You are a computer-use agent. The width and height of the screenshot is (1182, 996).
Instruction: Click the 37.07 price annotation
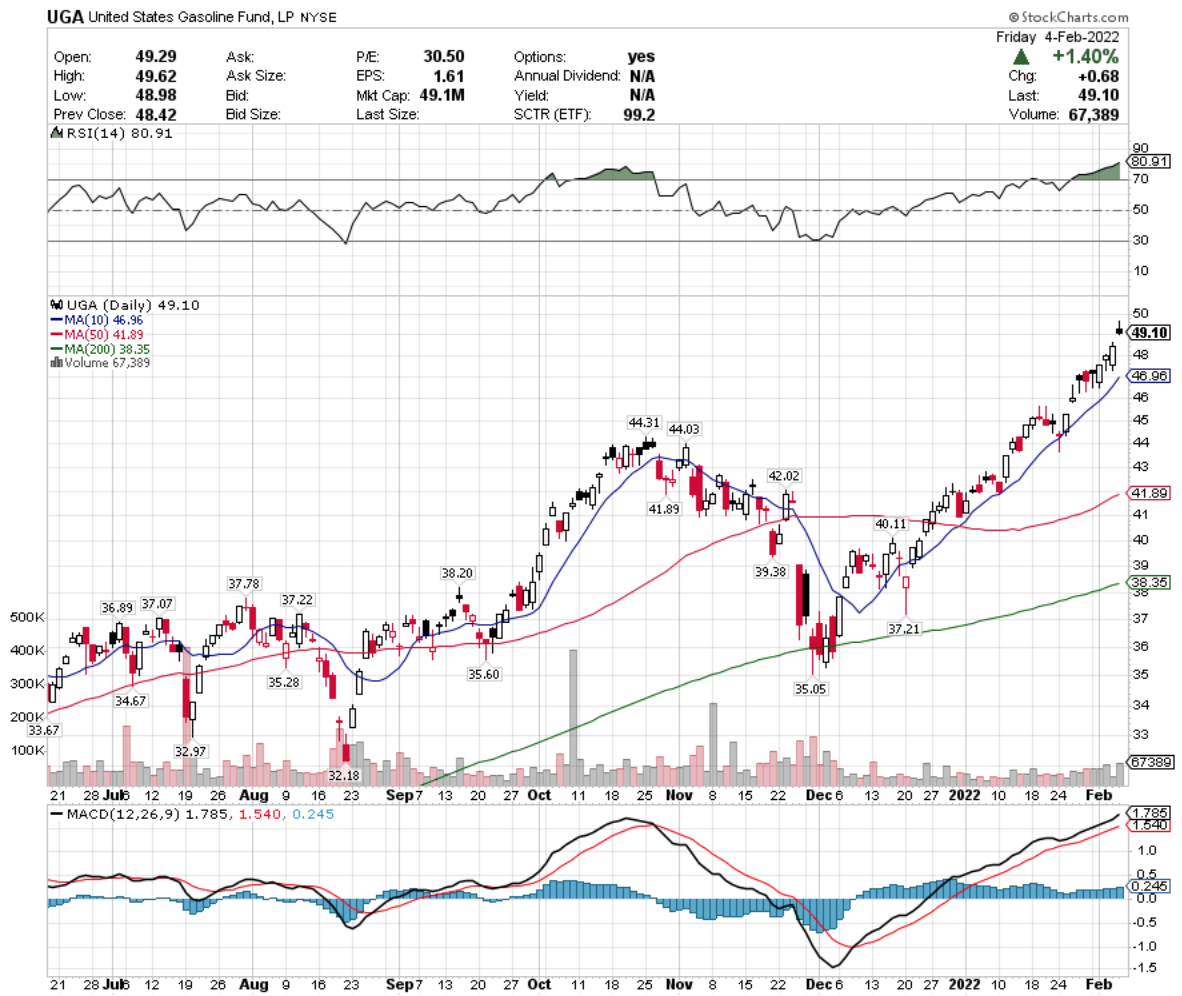[x=157, y=604]
